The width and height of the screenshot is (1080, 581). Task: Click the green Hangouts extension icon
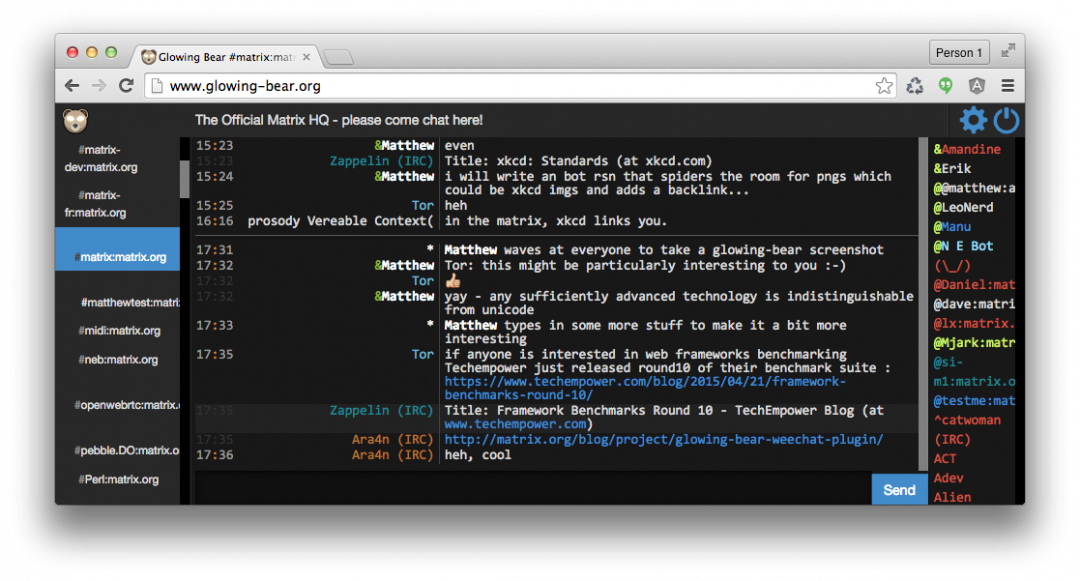pos(945,86)
